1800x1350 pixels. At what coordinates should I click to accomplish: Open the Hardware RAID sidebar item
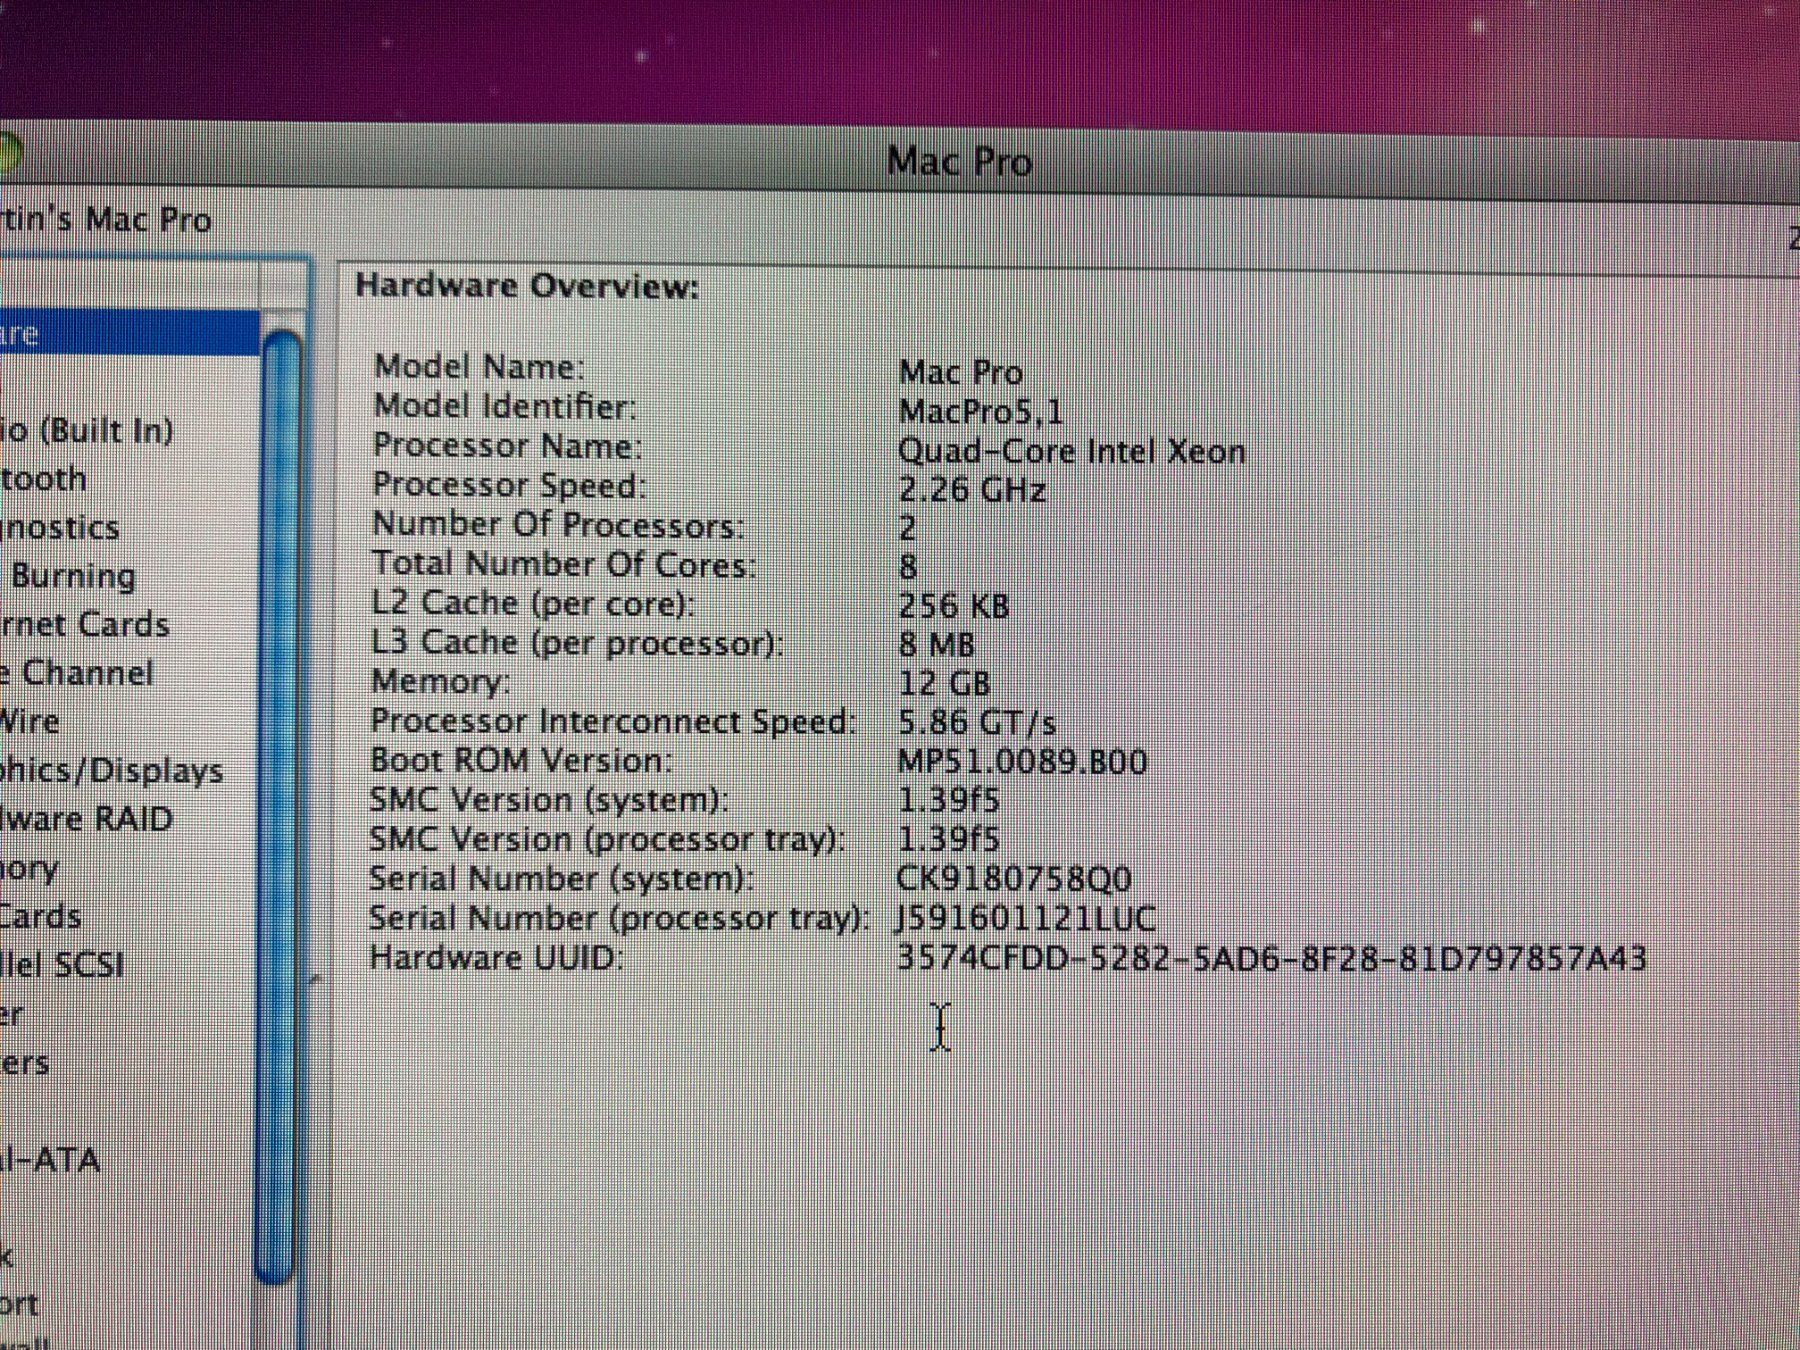(87, 819)
